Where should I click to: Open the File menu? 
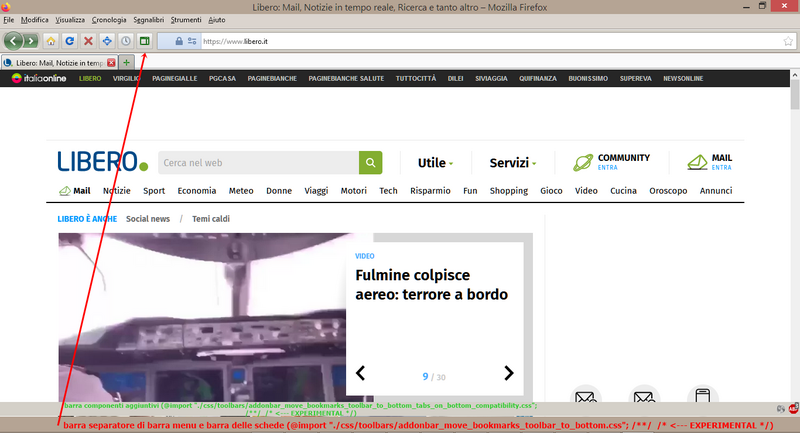[9, 20]
